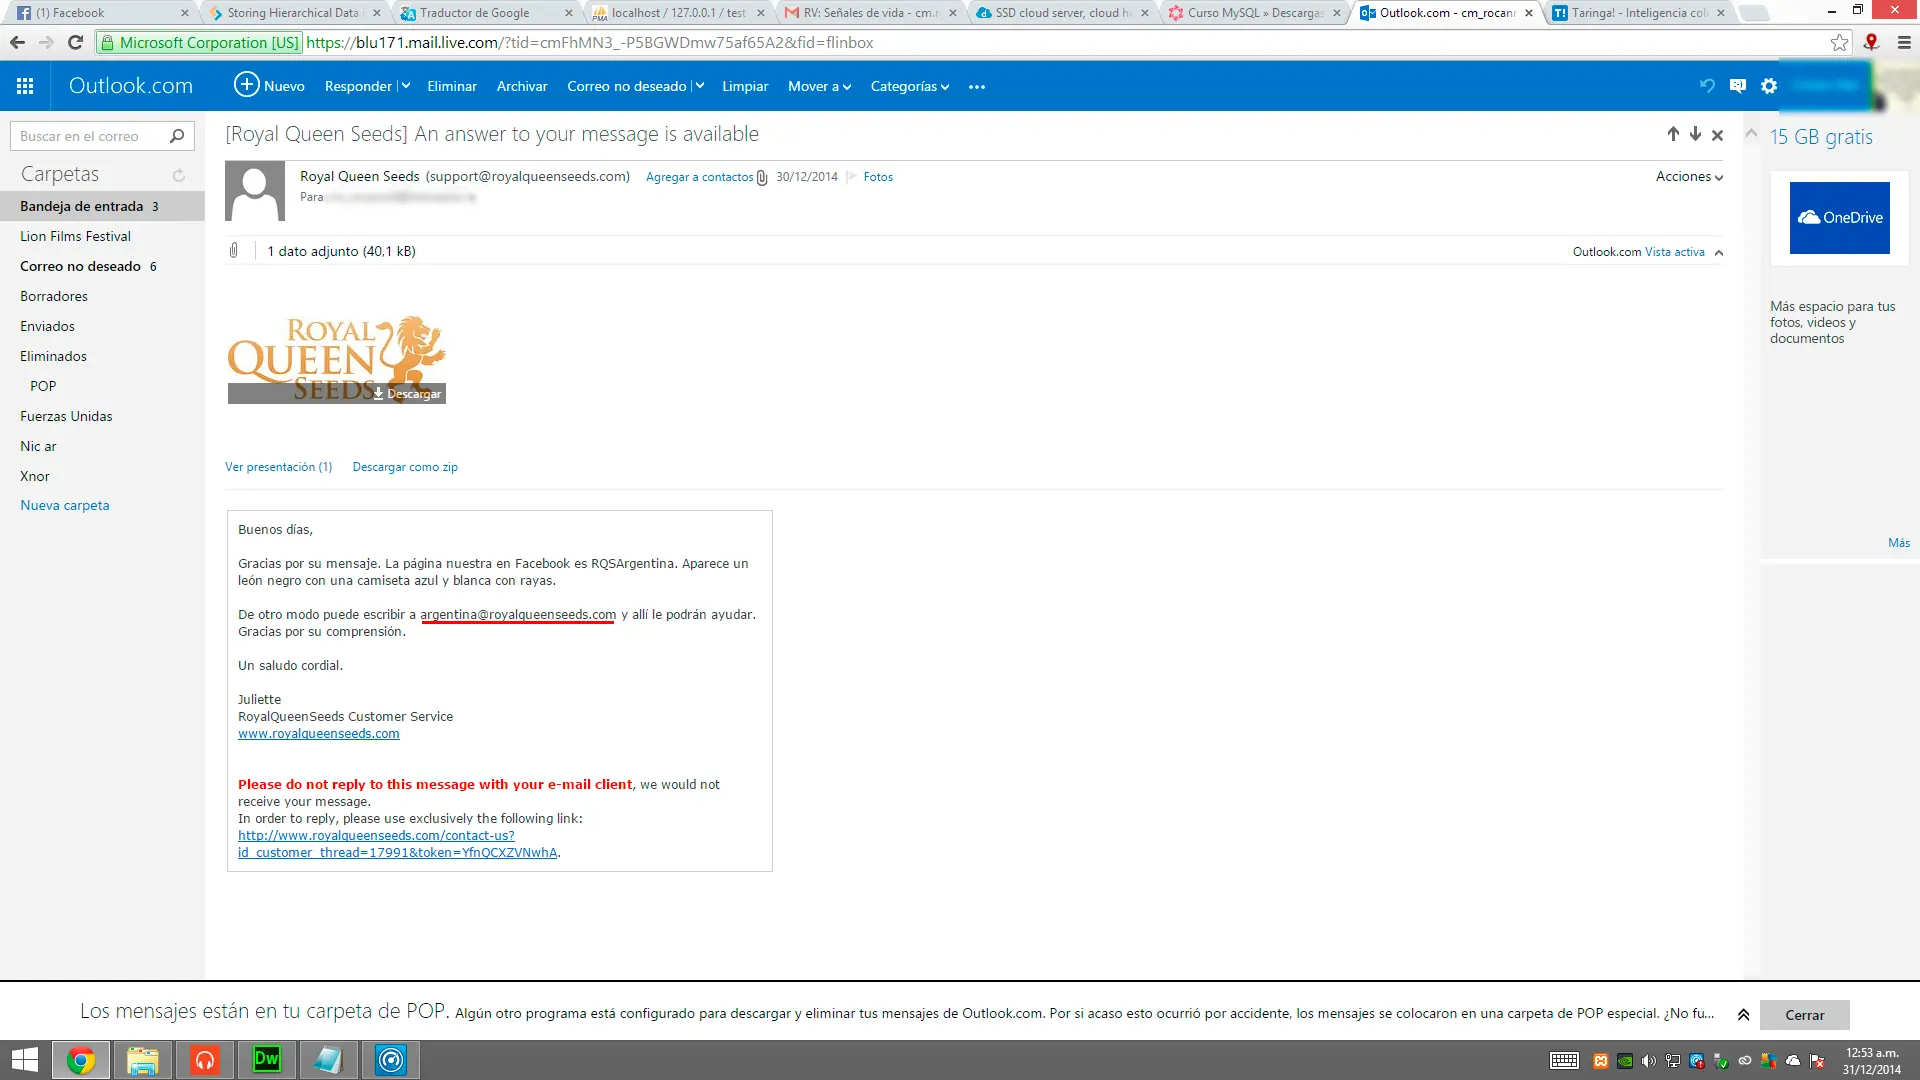Open Dreamweaver from the taskbar
1920x1080 pixels.
[x=267, y=1060]
